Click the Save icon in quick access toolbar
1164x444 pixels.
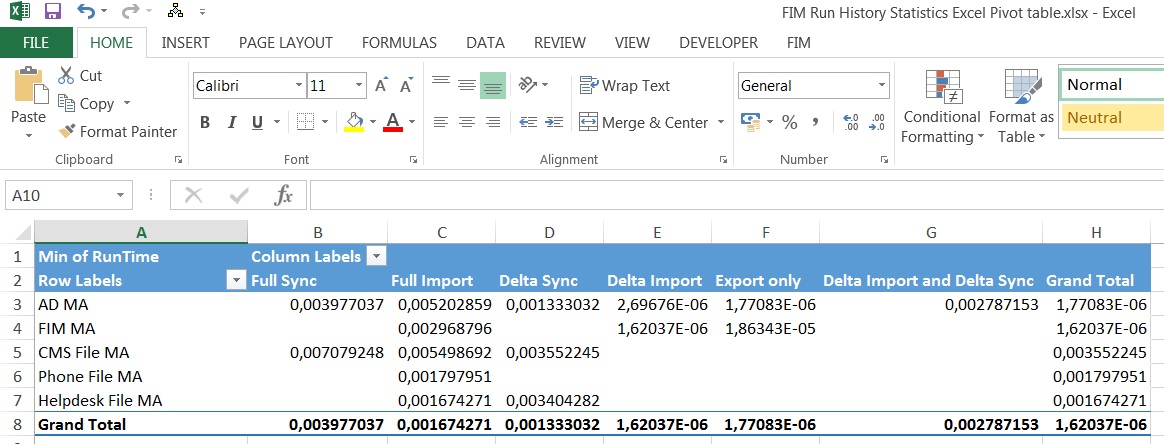tap(53, 12)
